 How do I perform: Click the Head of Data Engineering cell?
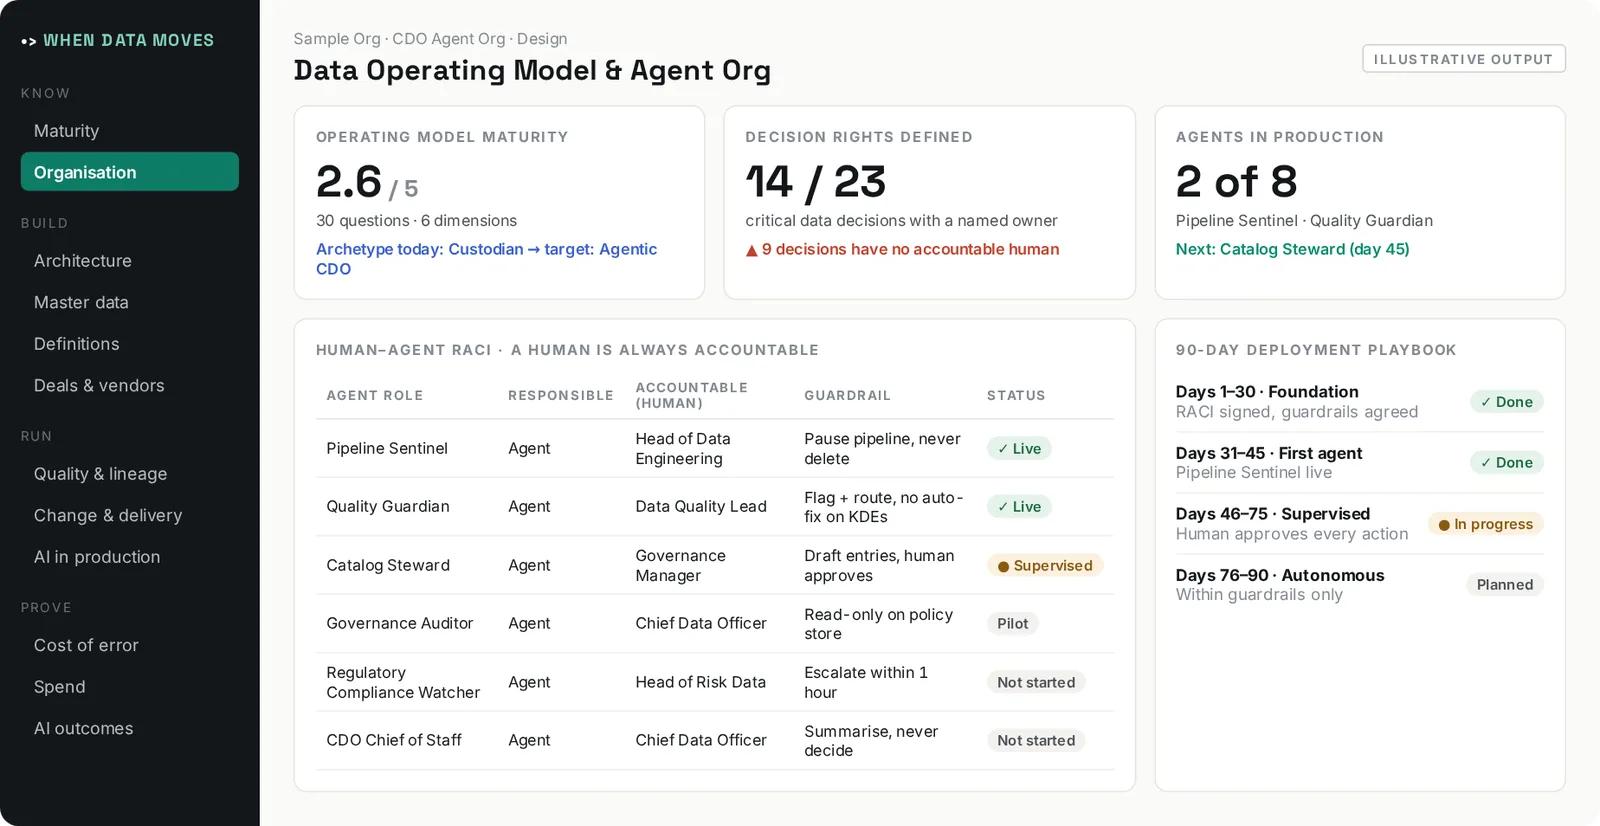click(x=683, y=449)
